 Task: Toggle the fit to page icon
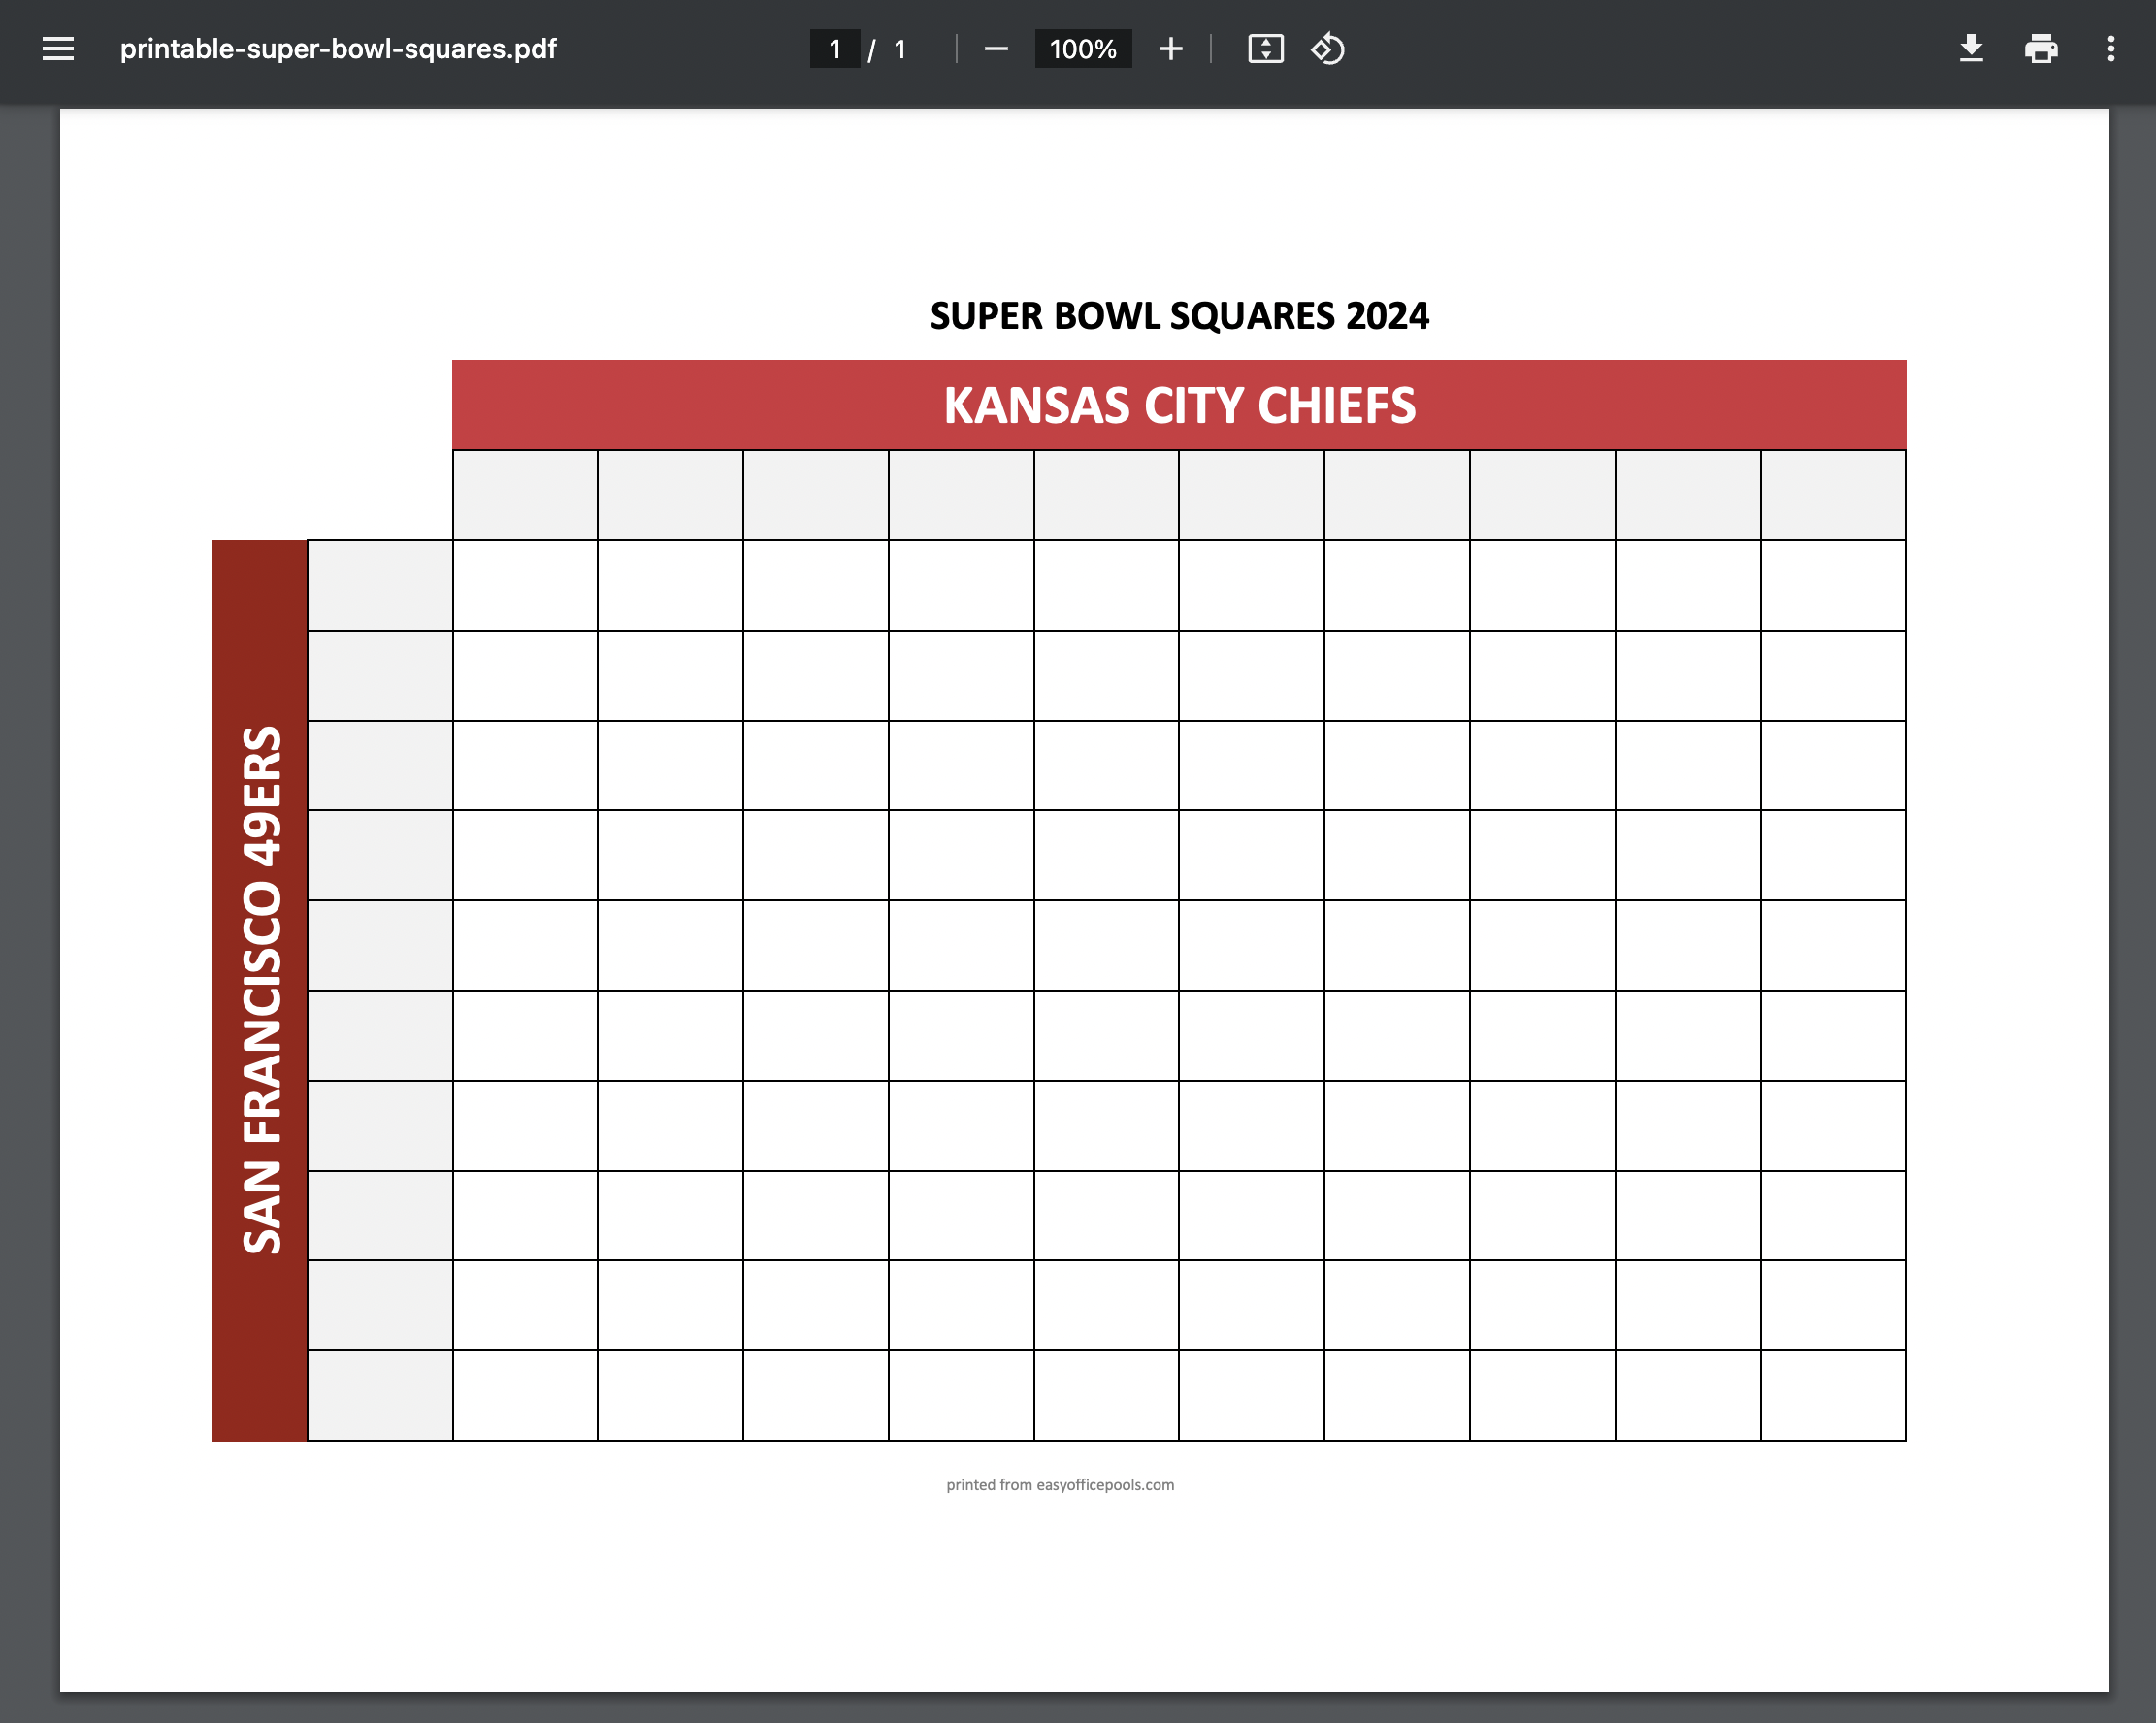point(1265,48)
